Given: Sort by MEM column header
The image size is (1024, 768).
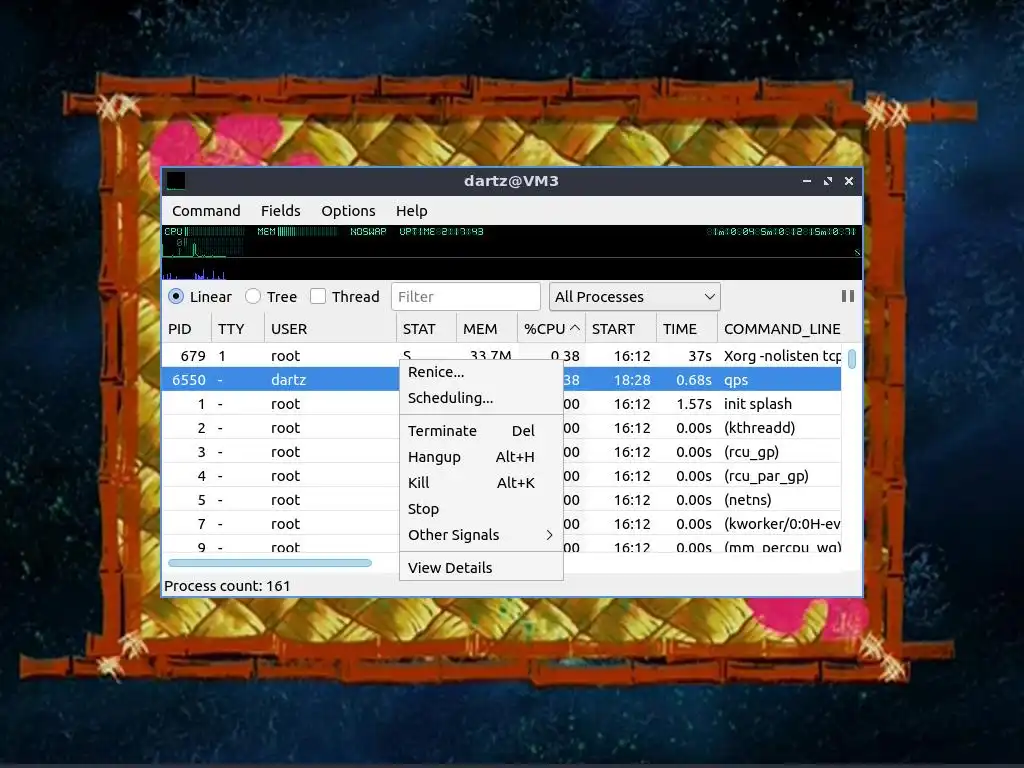Looking at the screenshot, I should click(x=487, y=329).
